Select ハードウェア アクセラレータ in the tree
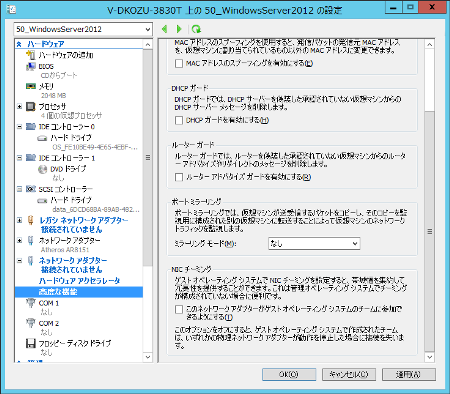Viewport: 450px width, 394px height. click(79, 281)
